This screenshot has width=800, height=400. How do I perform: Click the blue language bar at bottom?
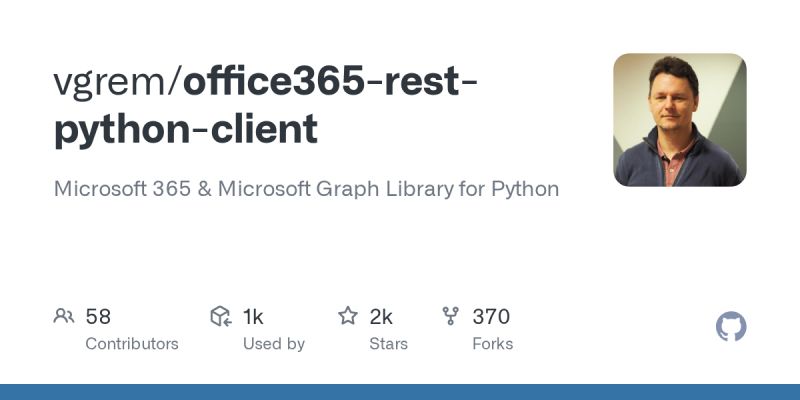pos(400,392)
